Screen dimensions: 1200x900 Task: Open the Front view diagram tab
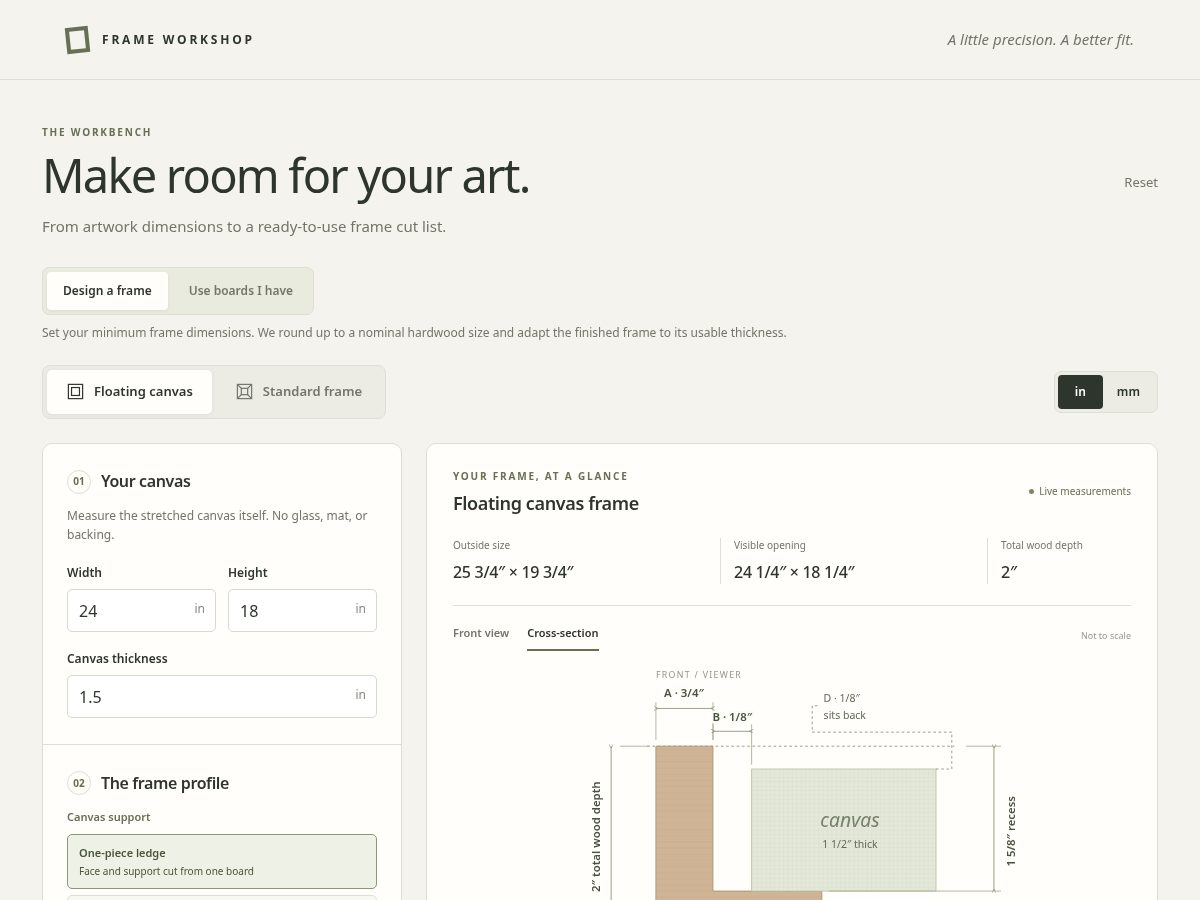pos(481,633)
